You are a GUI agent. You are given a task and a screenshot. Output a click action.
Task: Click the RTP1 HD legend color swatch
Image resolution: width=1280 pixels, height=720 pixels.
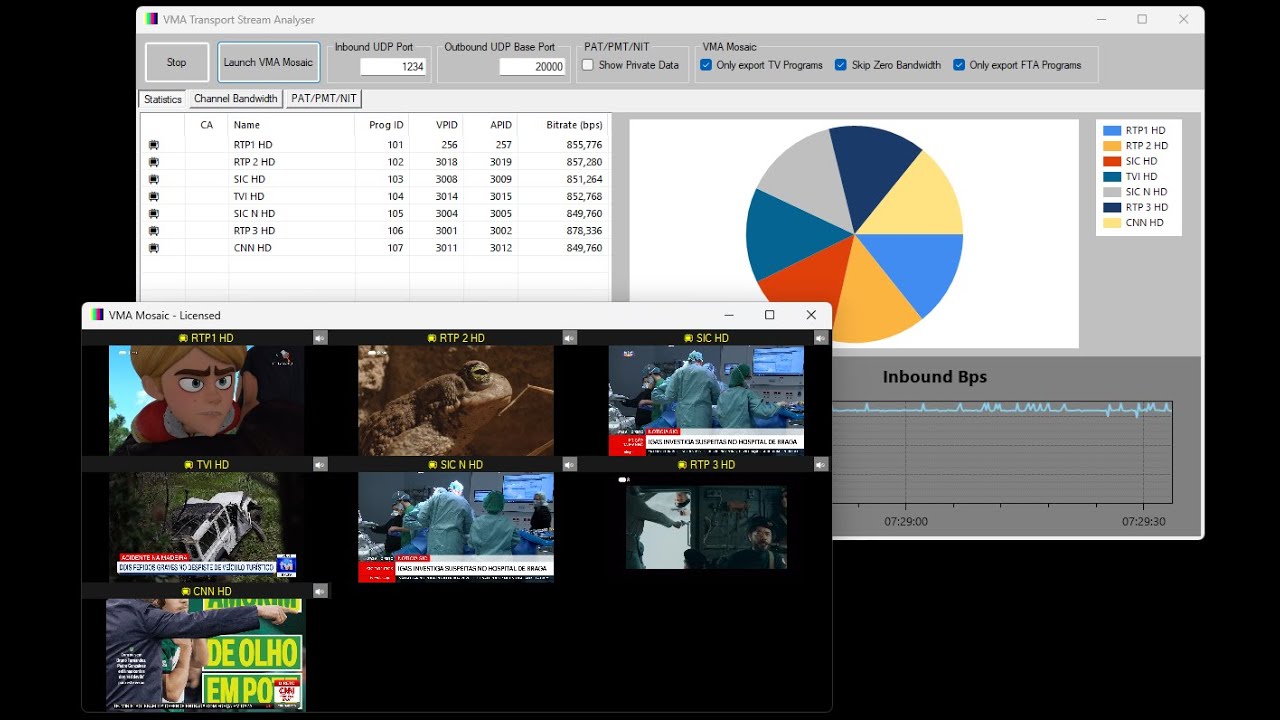pyautogui.click(x=1112, y=130)
